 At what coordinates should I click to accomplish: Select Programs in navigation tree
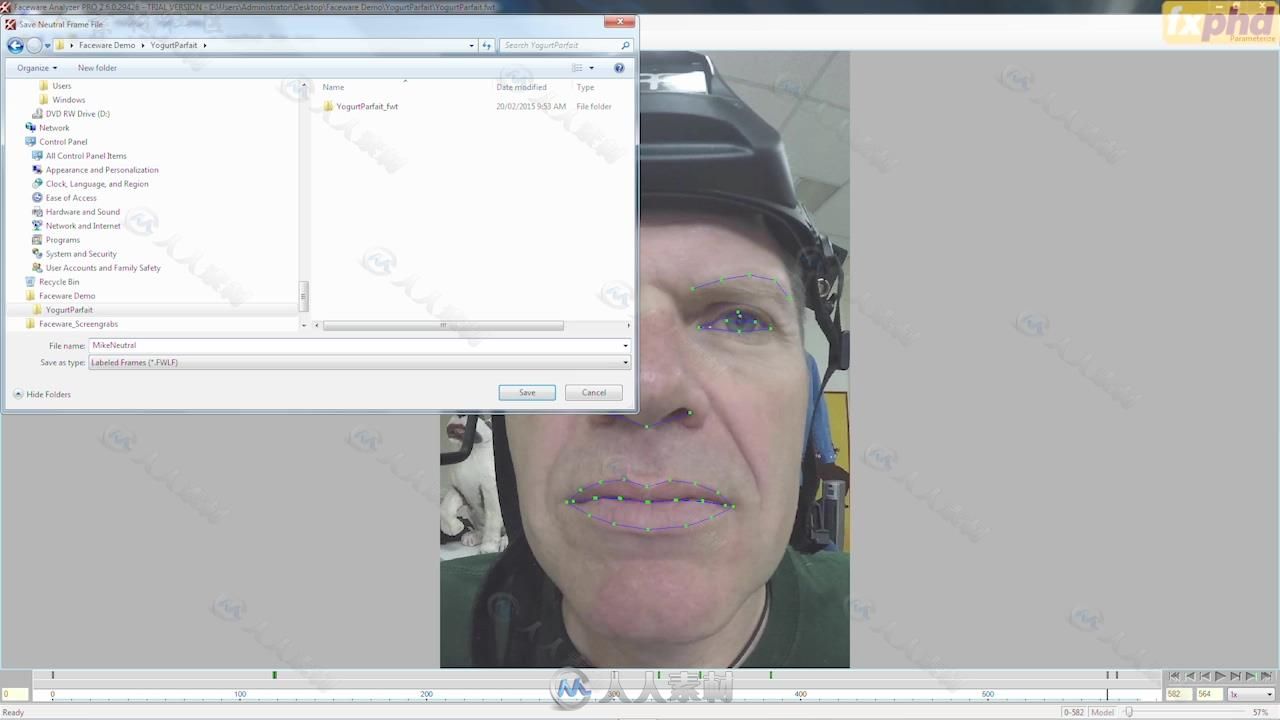(x=63, y=240)
